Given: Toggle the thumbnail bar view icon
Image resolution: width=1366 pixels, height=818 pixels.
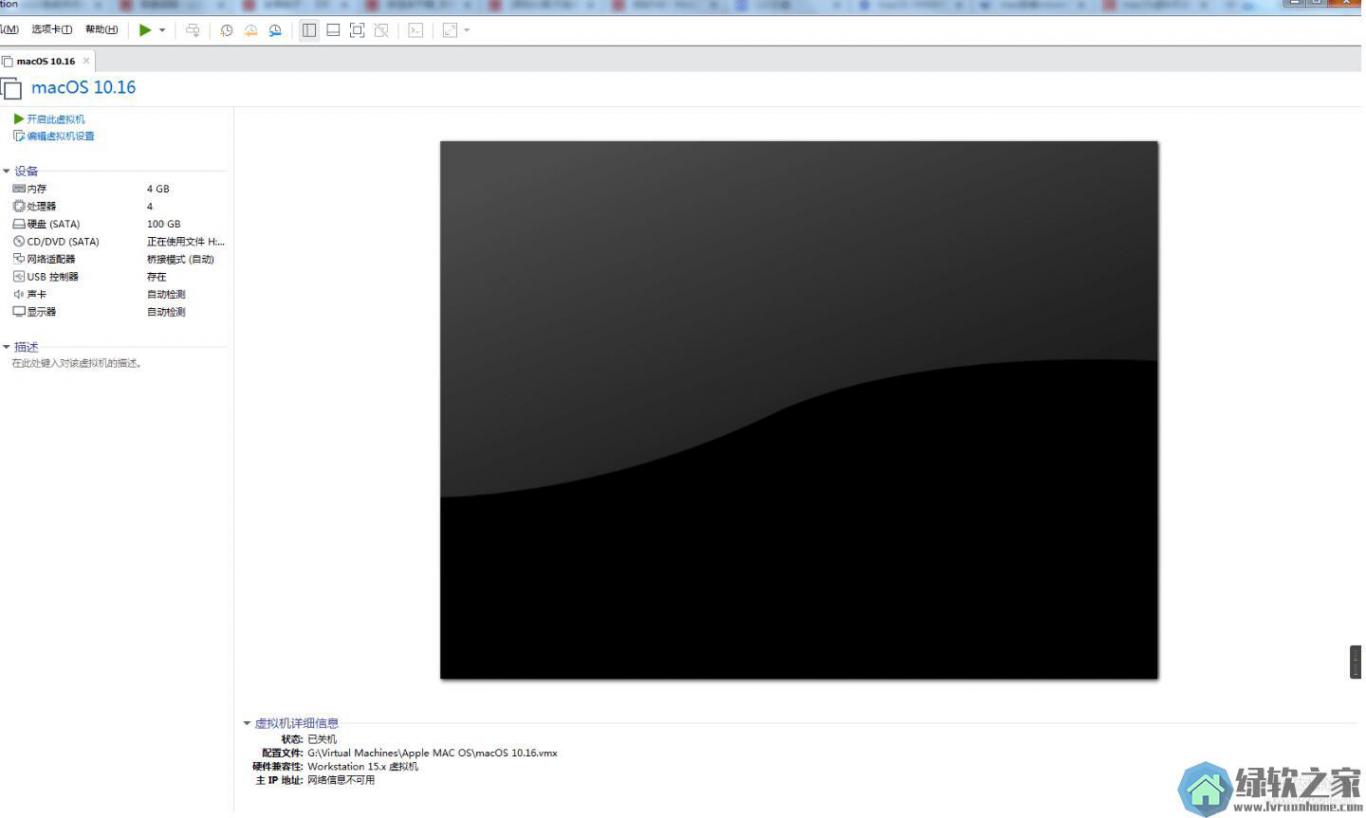Looking at the screenshot, I should 333,30.
